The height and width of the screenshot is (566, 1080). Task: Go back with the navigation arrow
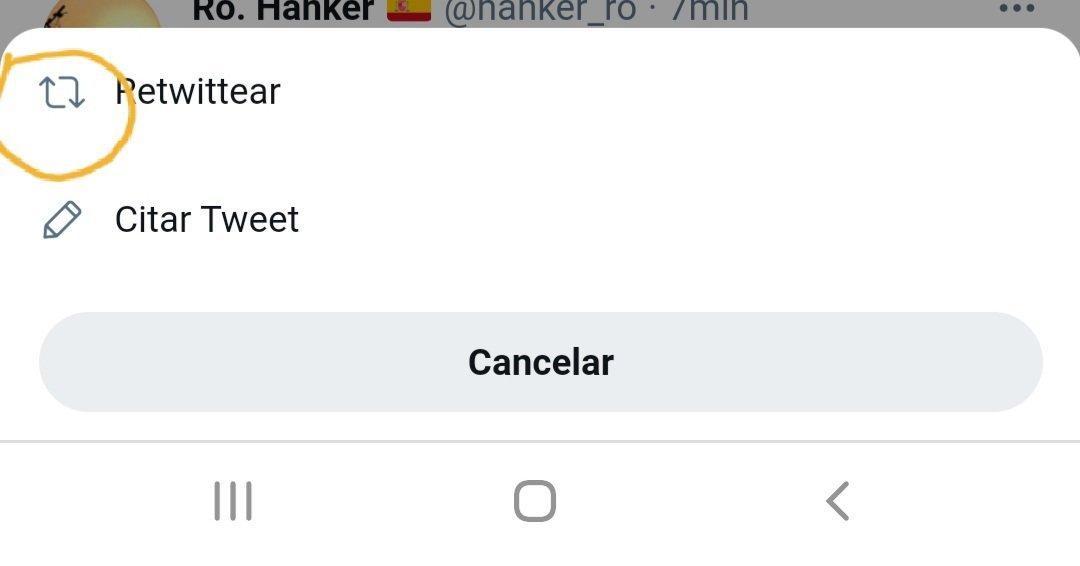pos(838,501)
